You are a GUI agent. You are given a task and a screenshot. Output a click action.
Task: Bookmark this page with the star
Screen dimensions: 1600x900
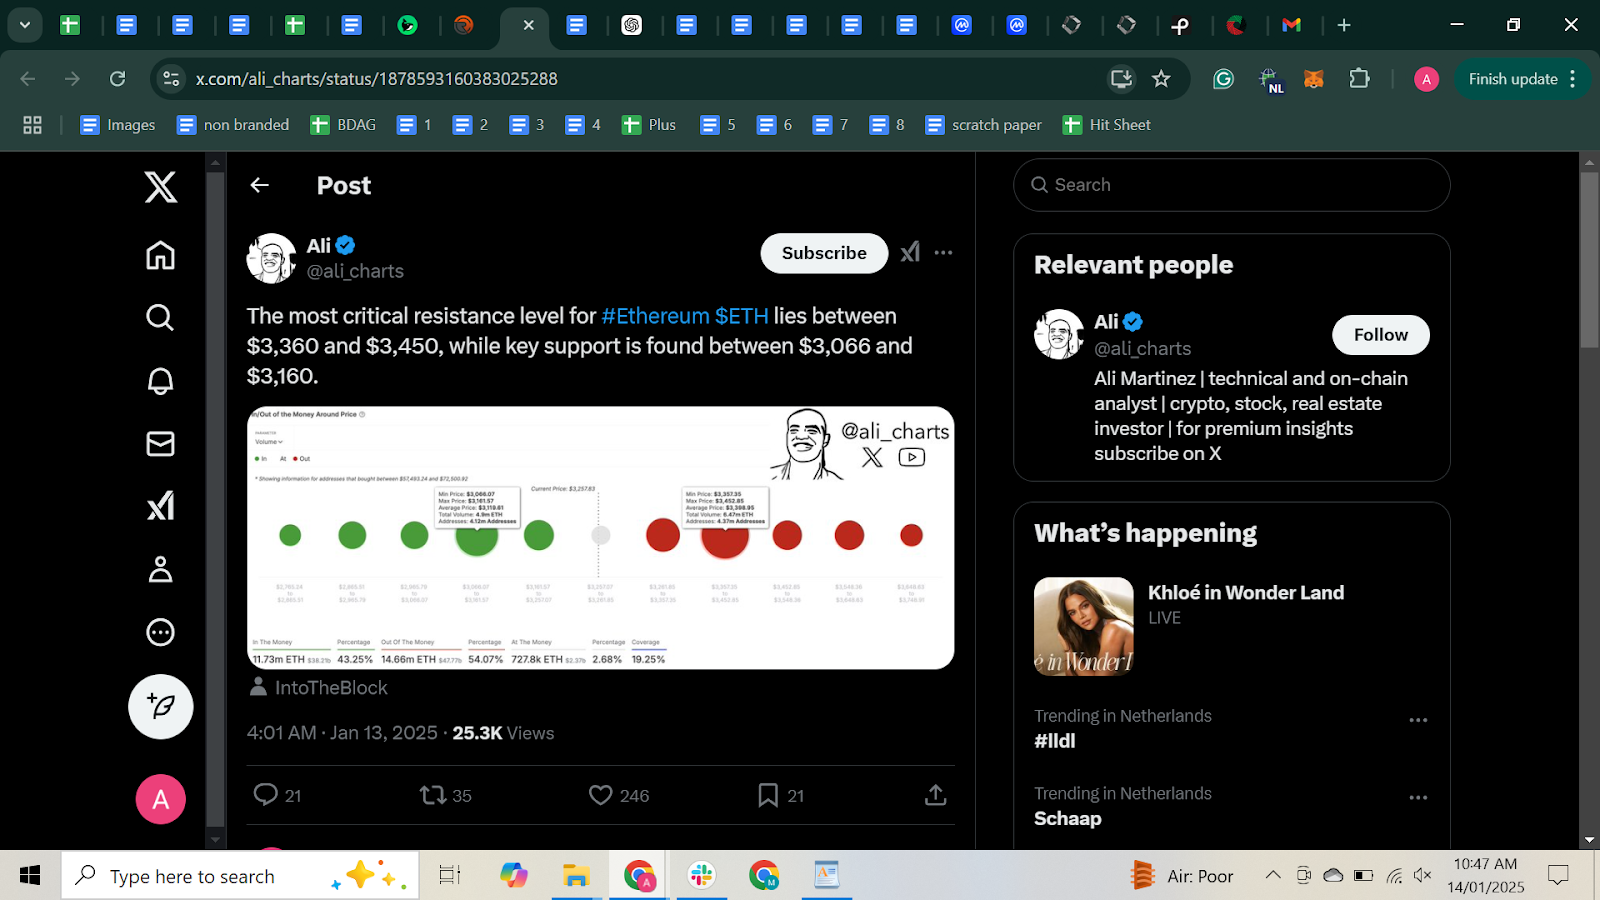pyautogui.click(x=1161, y=79)
